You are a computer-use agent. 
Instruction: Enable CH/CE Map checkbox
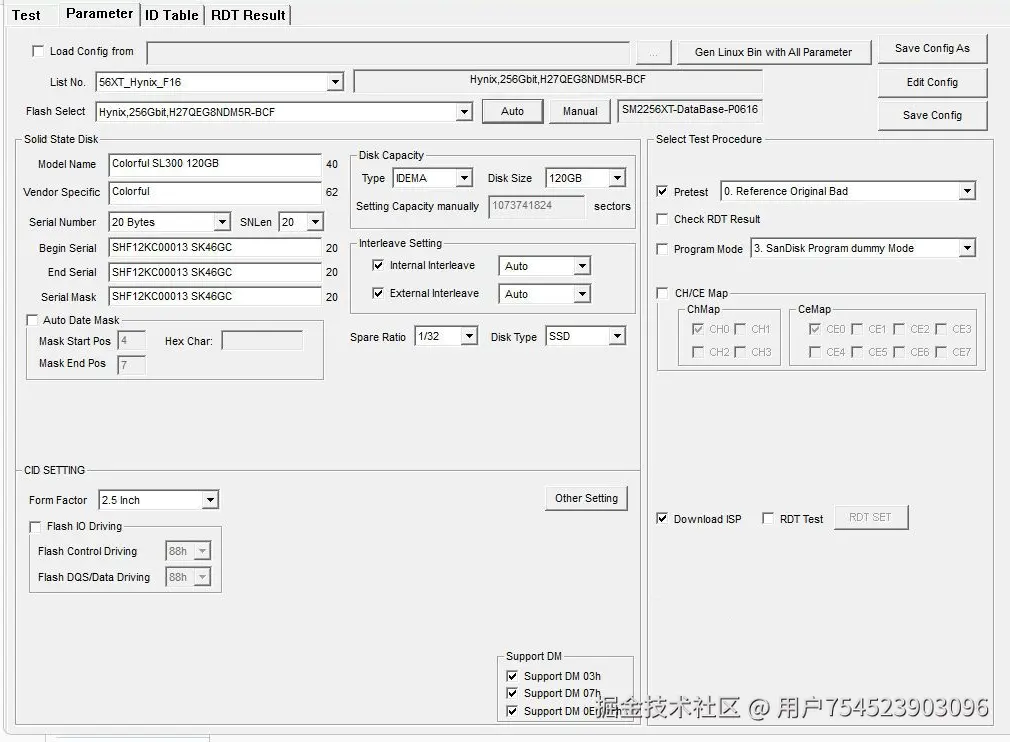coord(662,293)
